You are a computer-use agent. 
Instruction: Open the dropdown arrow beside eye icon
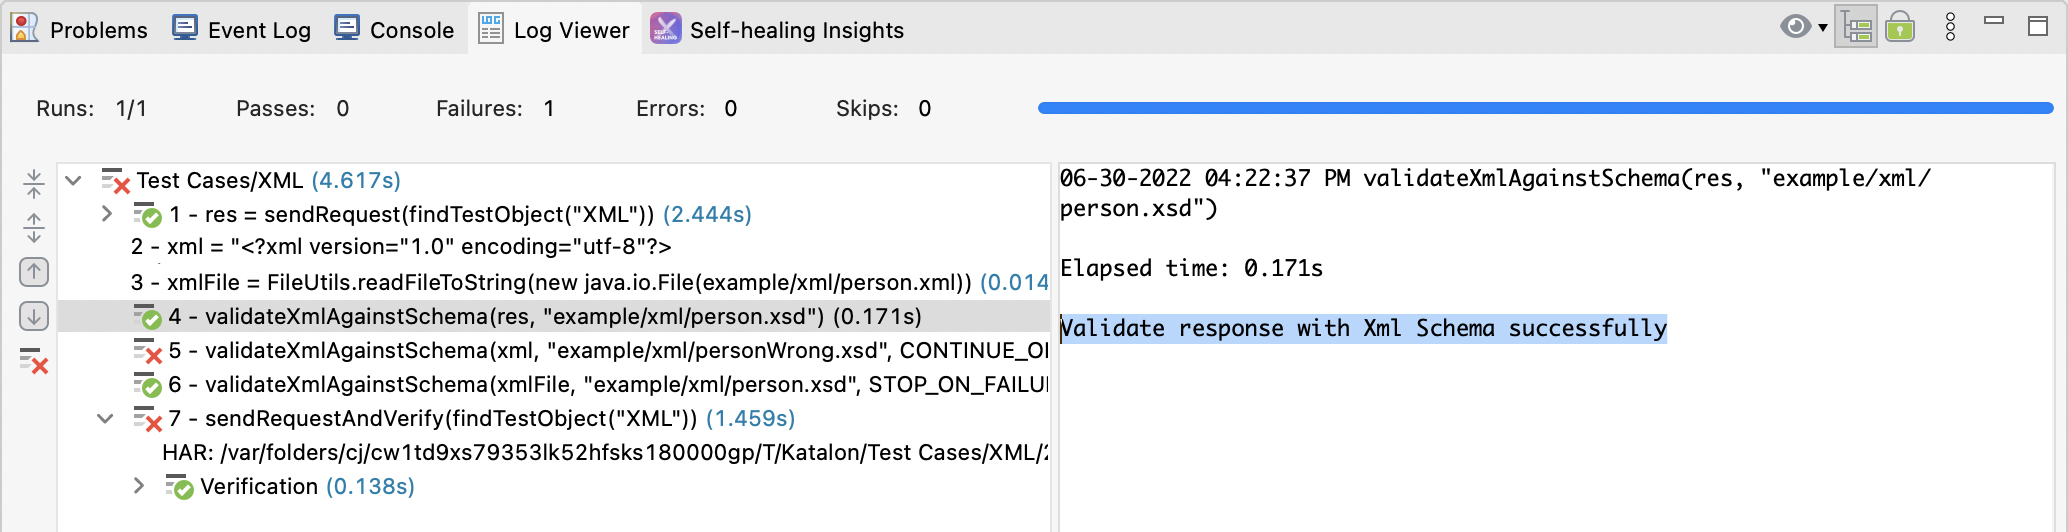pos(1823,27)
